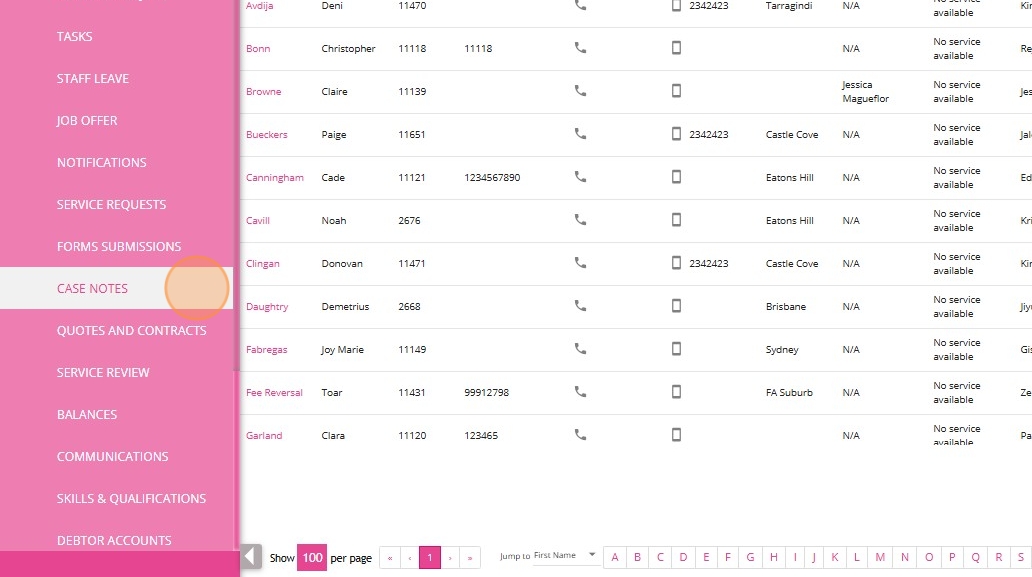Open Communications in the sidebar

[113, 457]
